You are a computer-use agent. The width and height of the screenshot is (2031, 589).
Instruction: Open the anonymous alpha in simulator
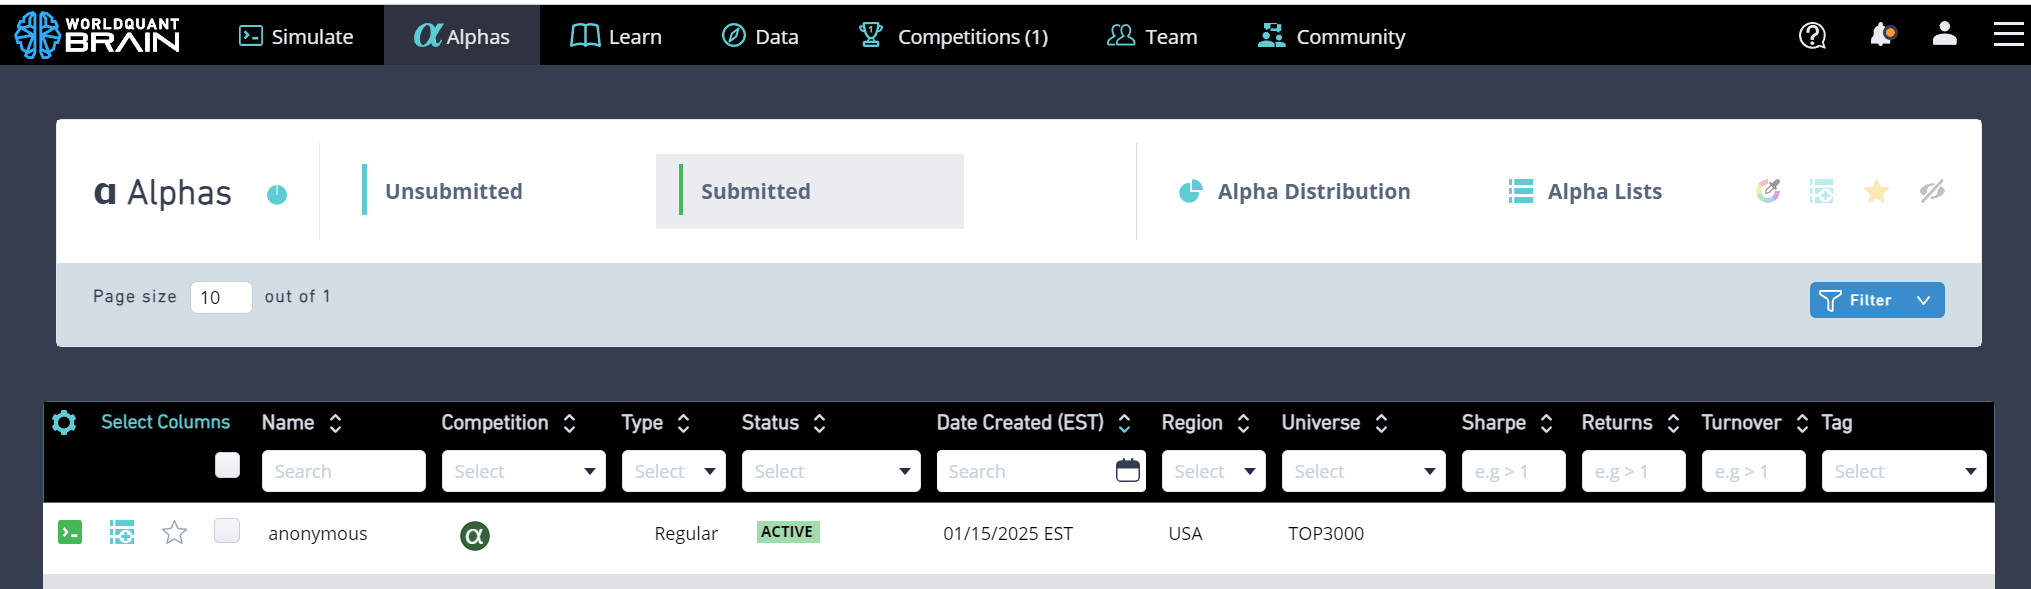(x=70, y=532)
